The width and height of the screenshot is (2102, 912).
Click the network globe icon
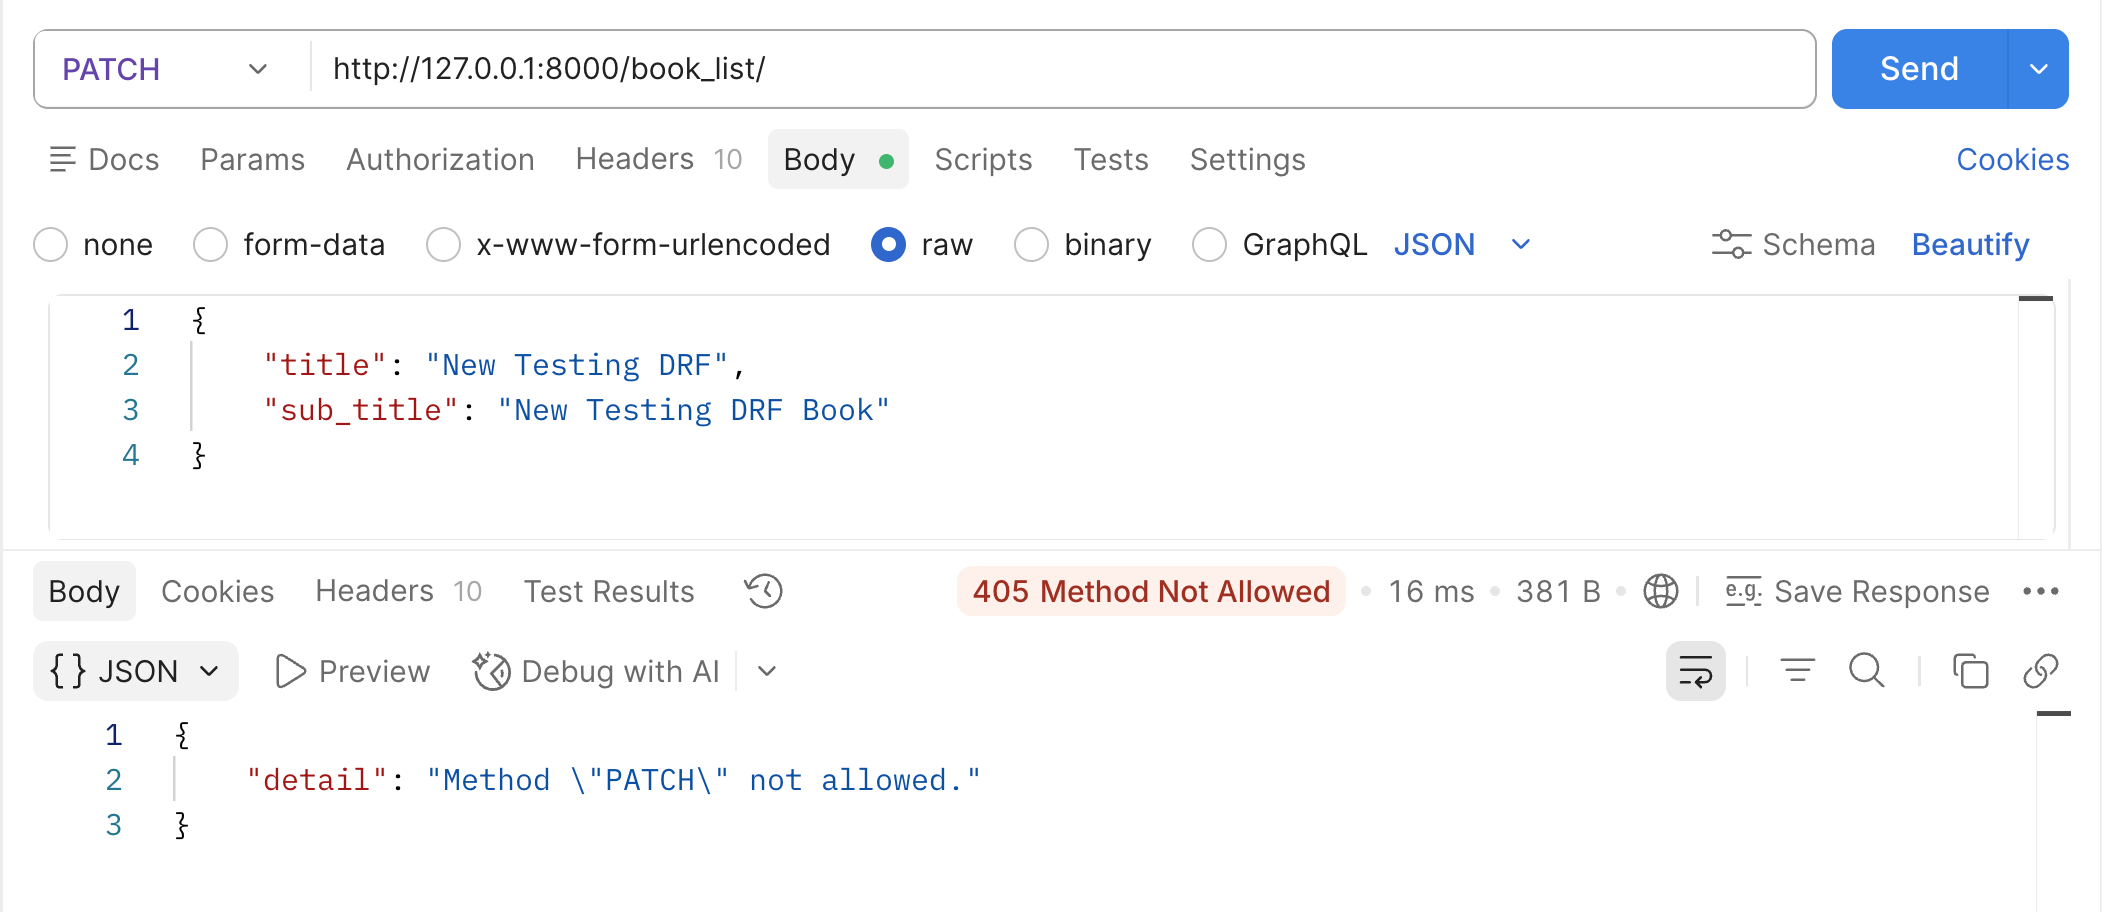point(1660,591)
